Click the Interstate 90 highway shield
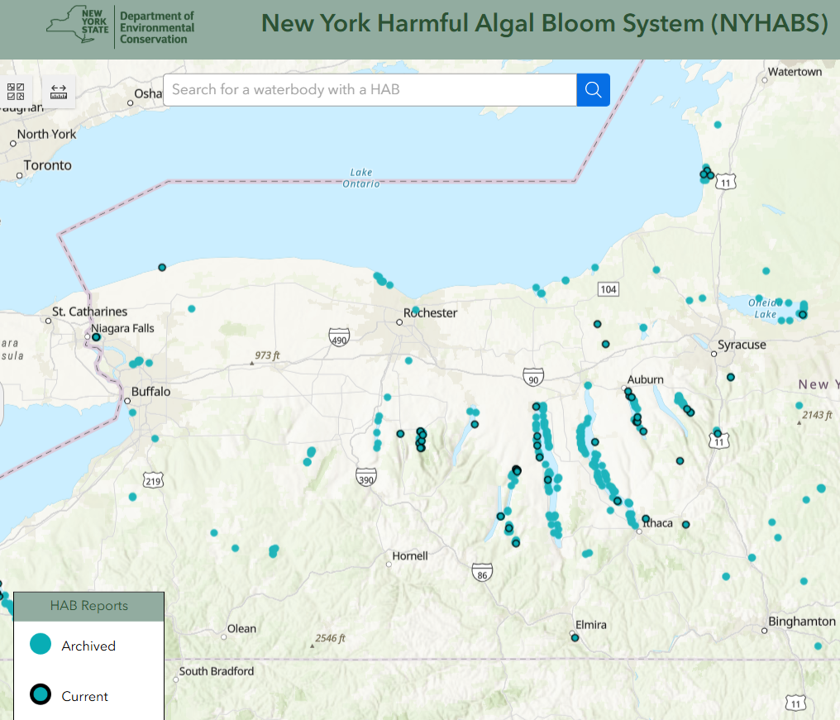840x720 pixels. (533, 377)
